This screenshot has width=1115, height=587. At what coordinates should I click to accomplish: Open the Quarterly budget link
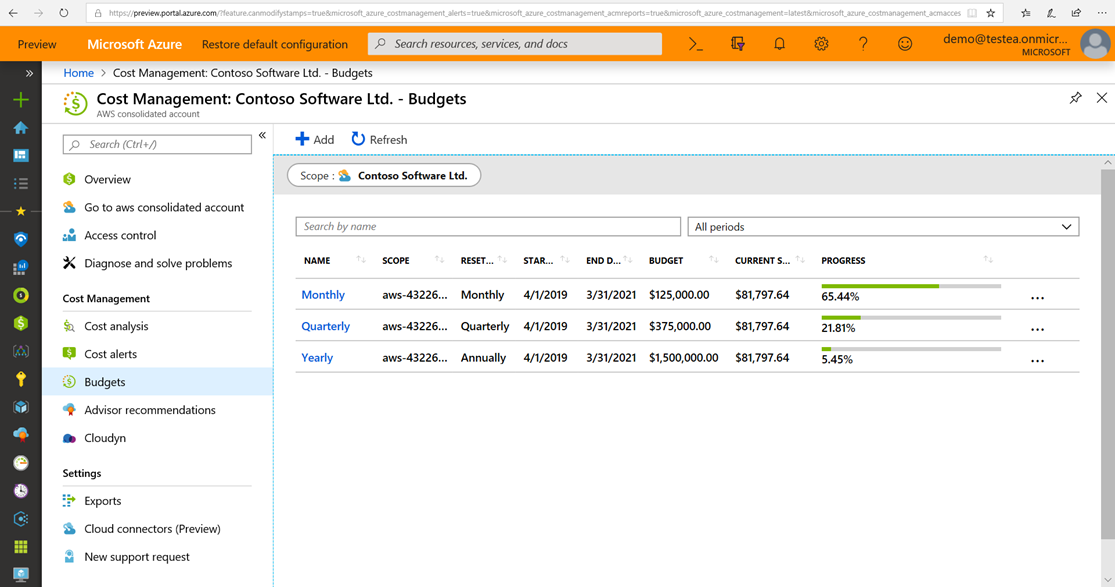tap(326, 326)
